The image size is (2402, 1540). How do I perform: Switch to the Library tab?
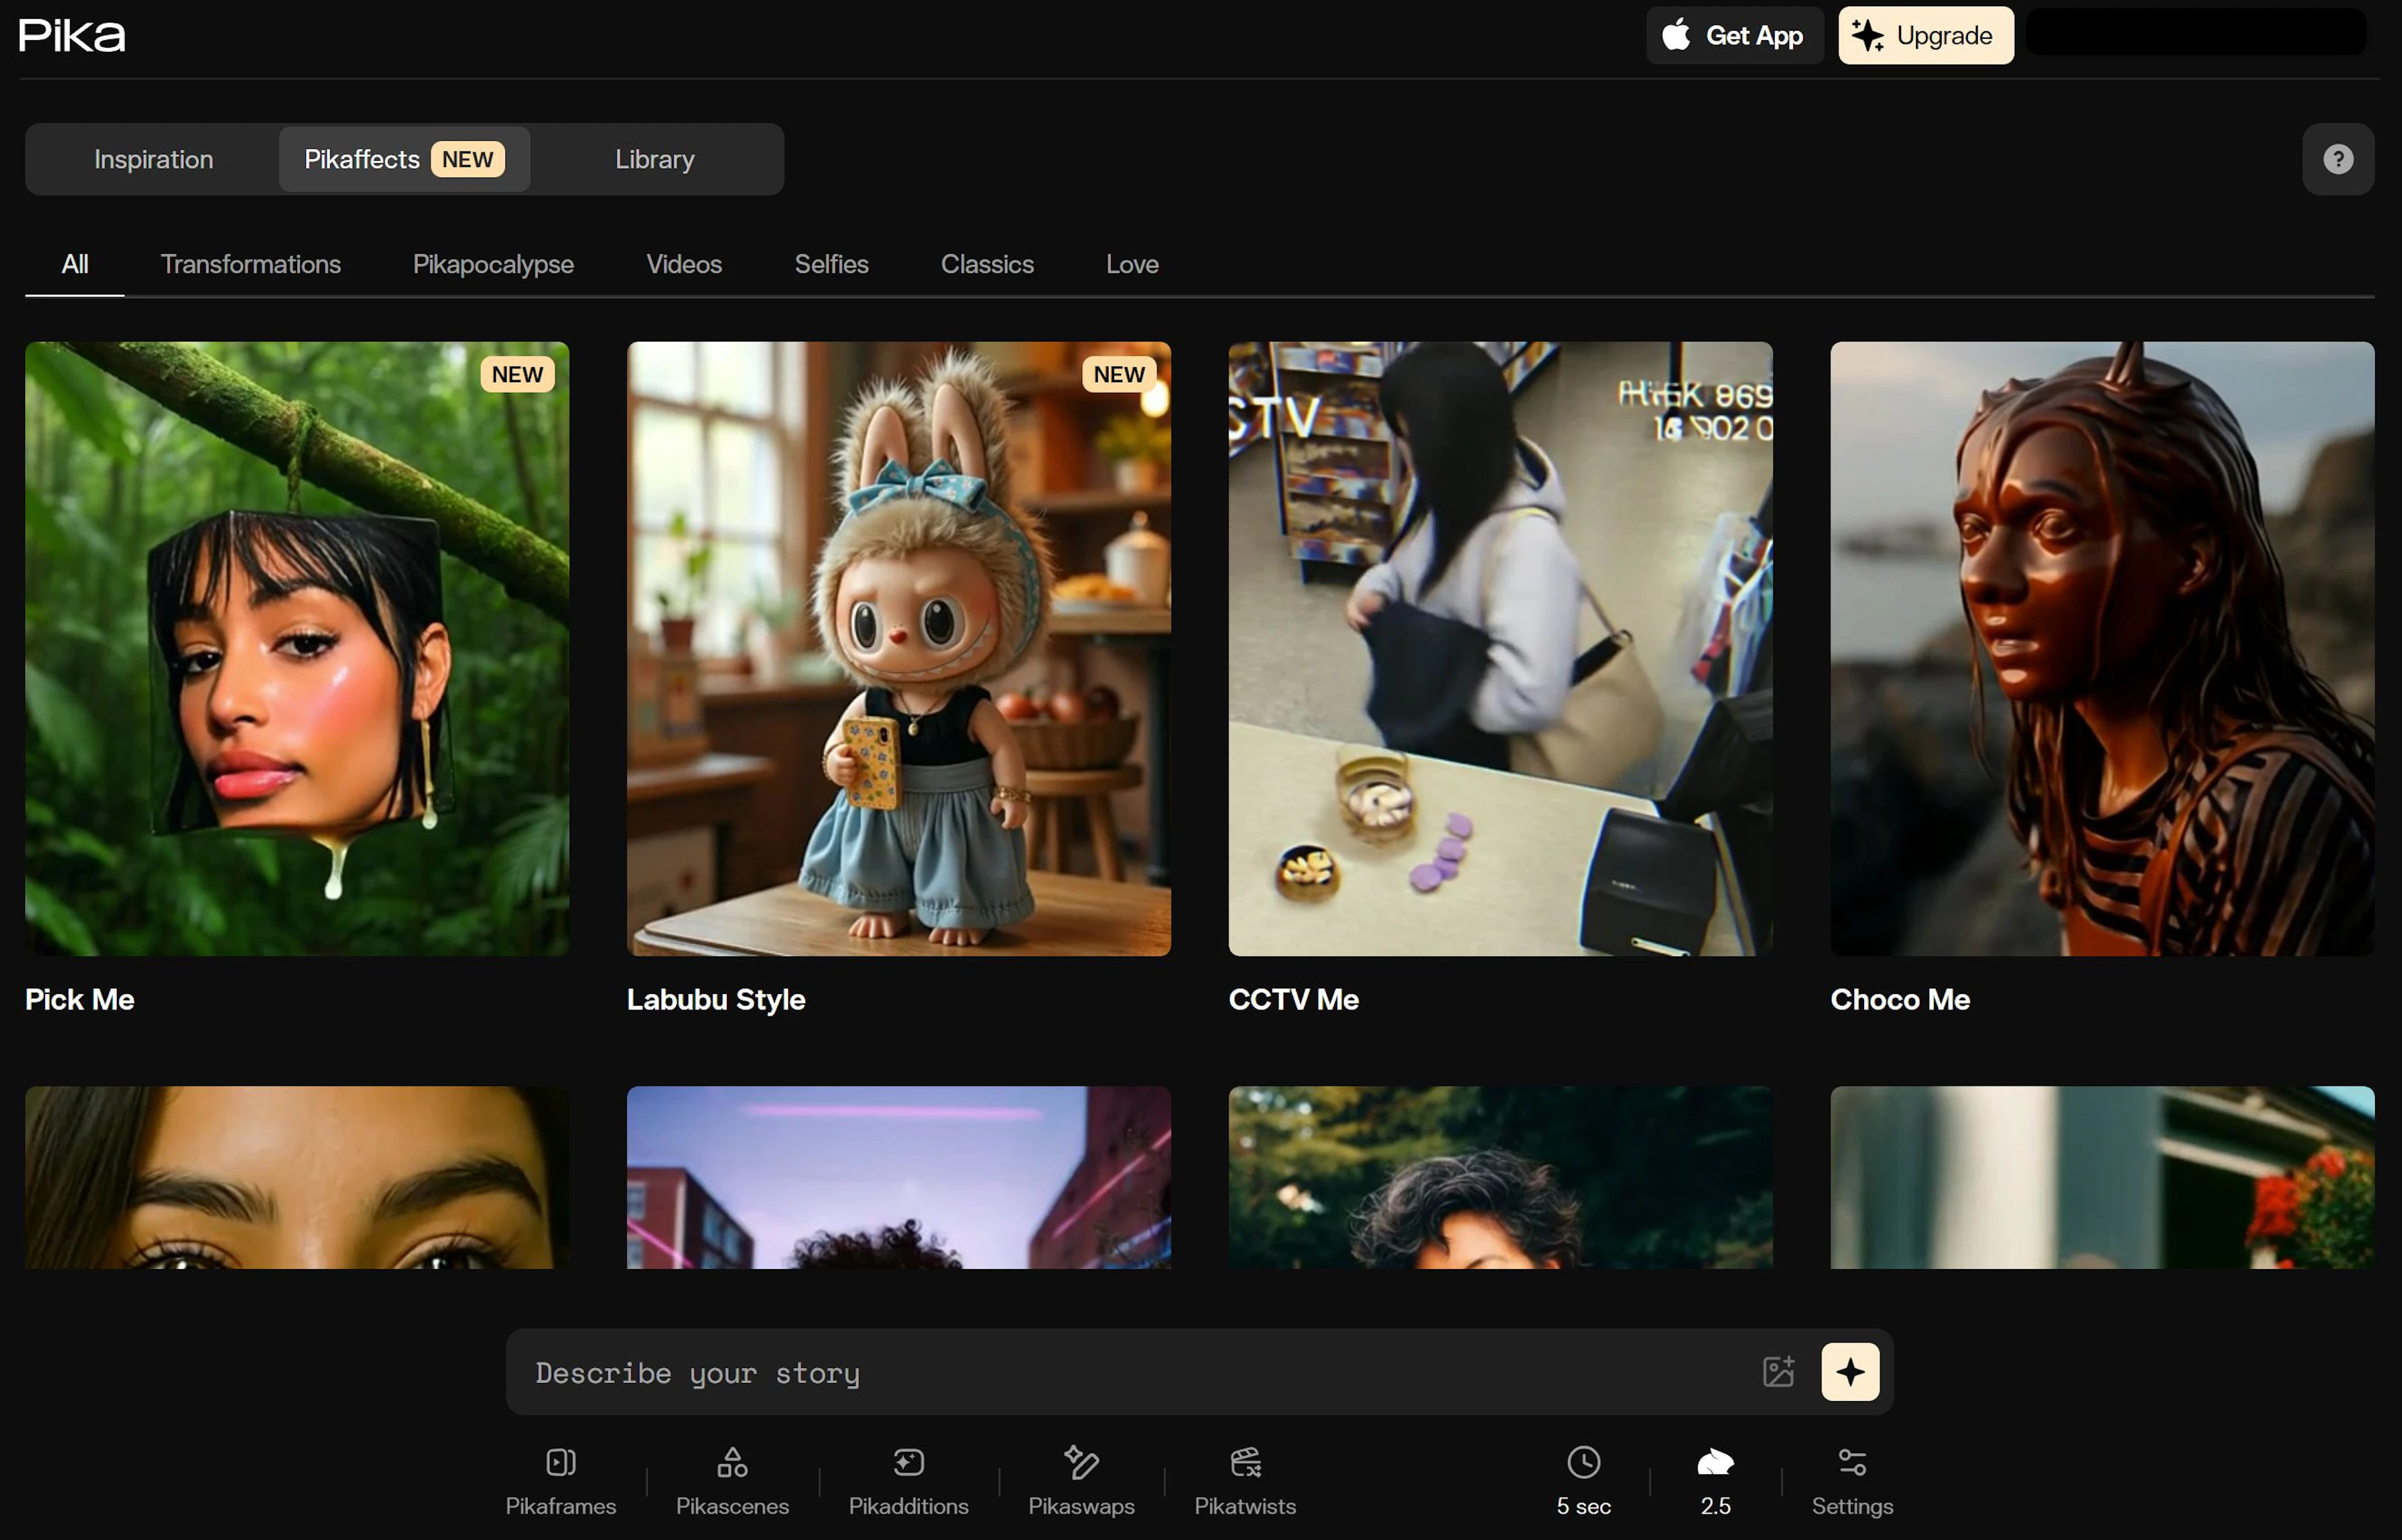click(x=654, y=159)
